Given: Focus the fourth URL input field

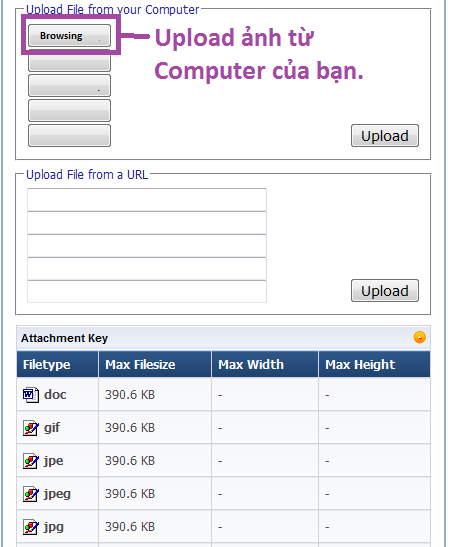Looking at the screenshot, I should pos(147,269).
